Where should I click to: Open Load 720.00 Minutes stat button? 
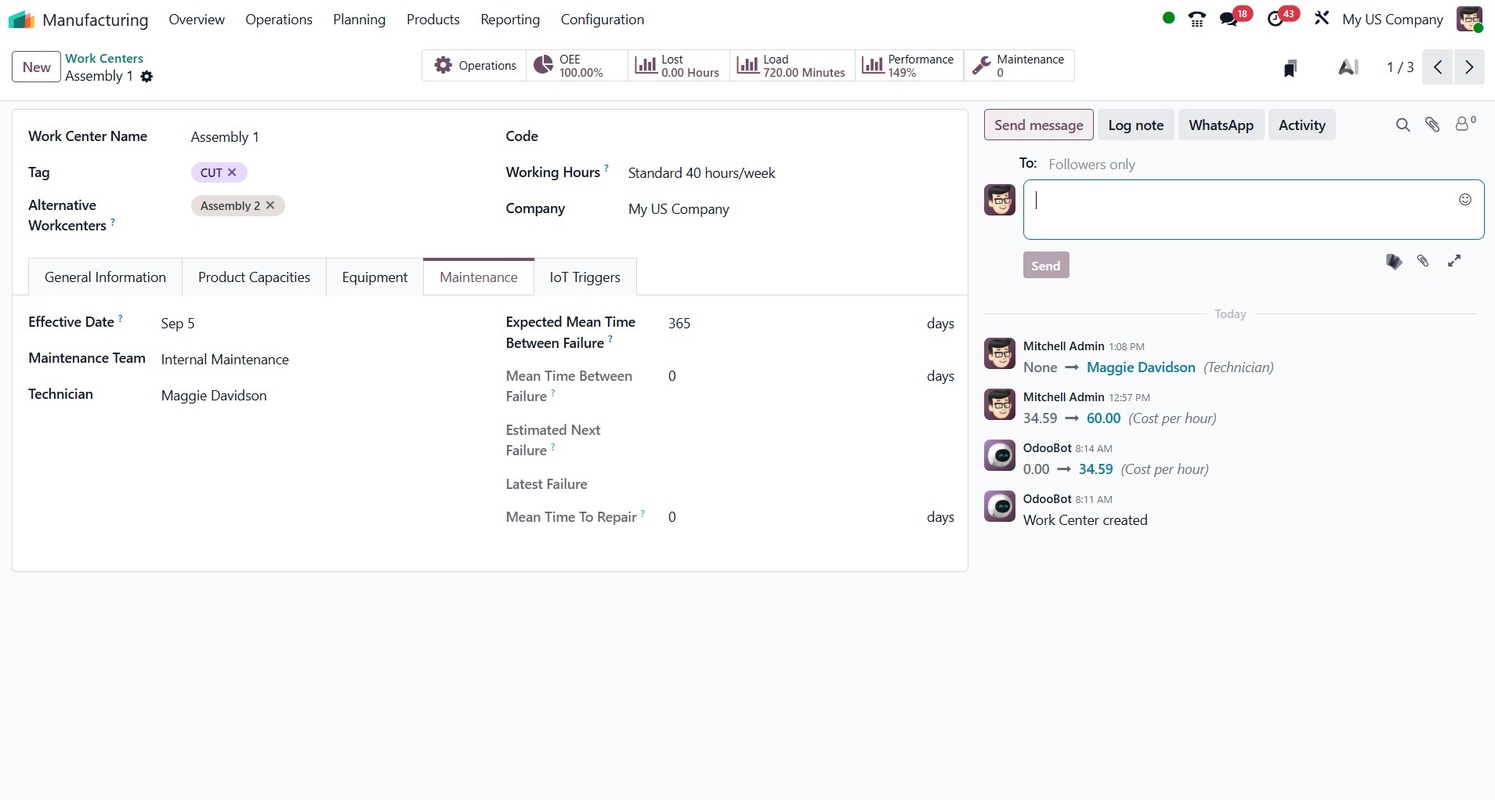click(x=793, y=66)
